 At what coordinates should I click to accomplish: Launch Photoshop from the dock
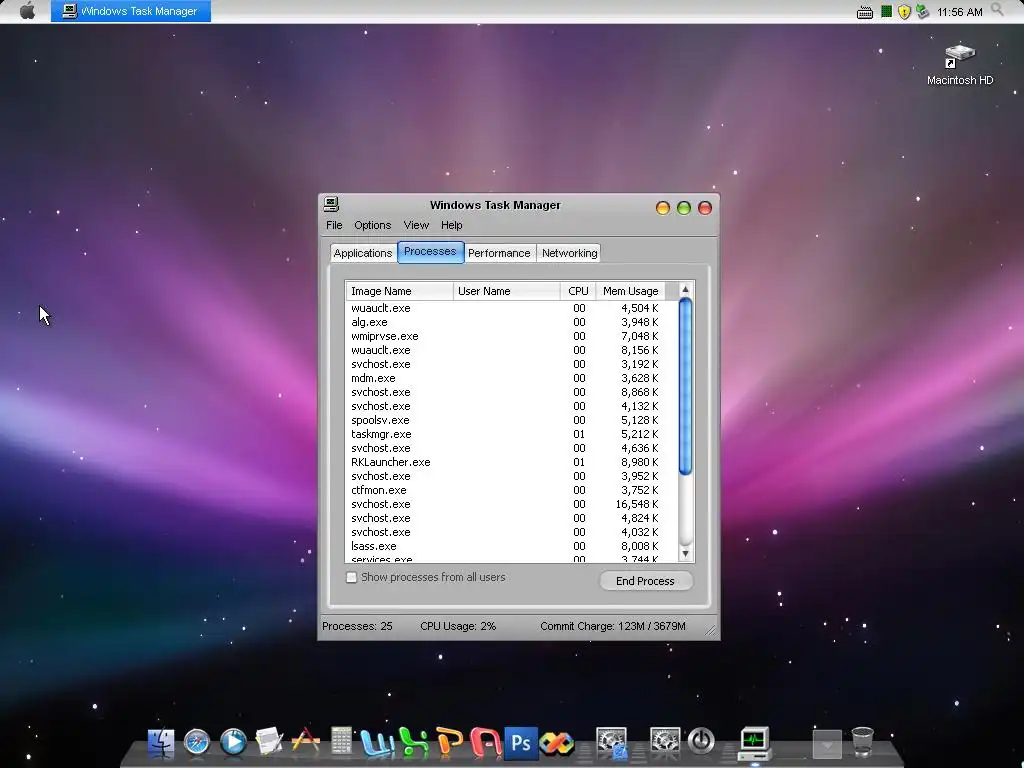(520, 743)
